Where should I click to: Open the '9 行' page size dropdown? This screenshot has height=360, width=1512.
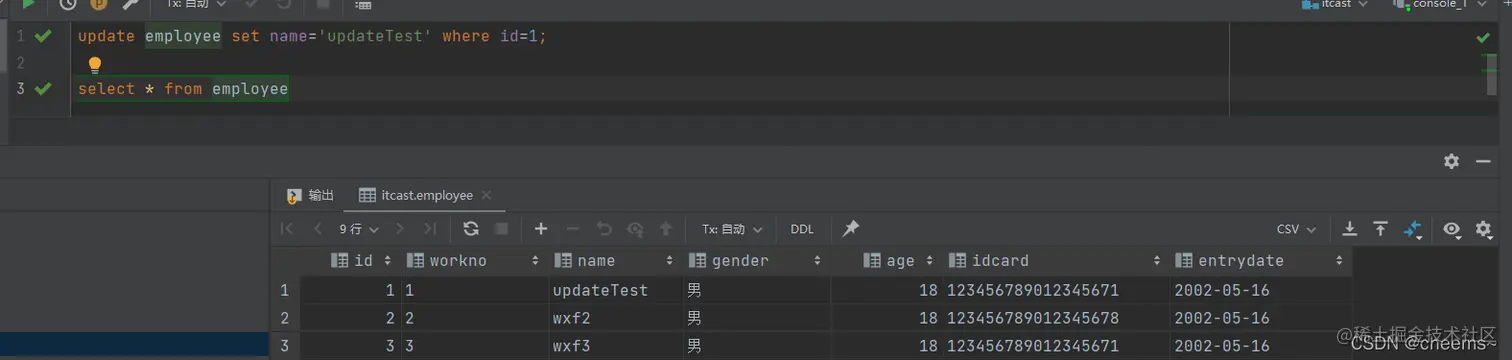pyautogui.click(x=360, y=229)
